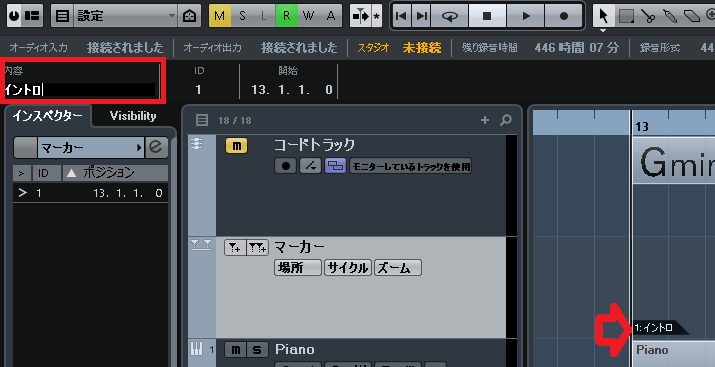715x367 pixels.
Task: Select the Object Selection arrow tool
Action: (604, 16)
